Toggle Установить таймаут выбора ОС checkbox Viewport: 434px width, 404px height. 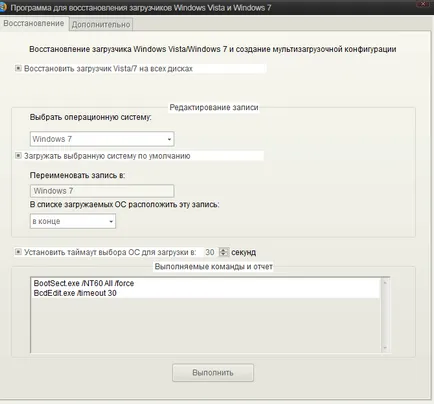[x=18, y=252]
